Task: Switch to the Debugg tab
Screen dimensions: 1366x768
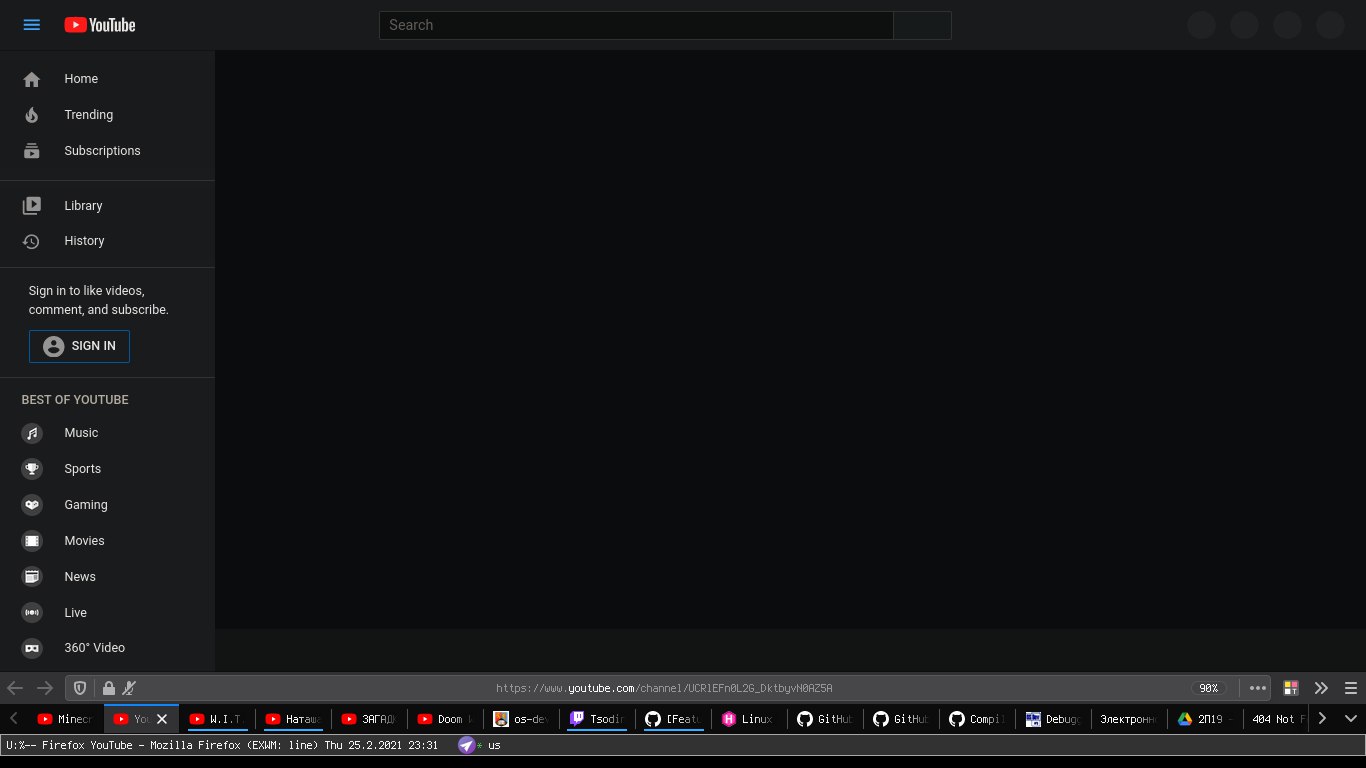Action: [1053, 719]
